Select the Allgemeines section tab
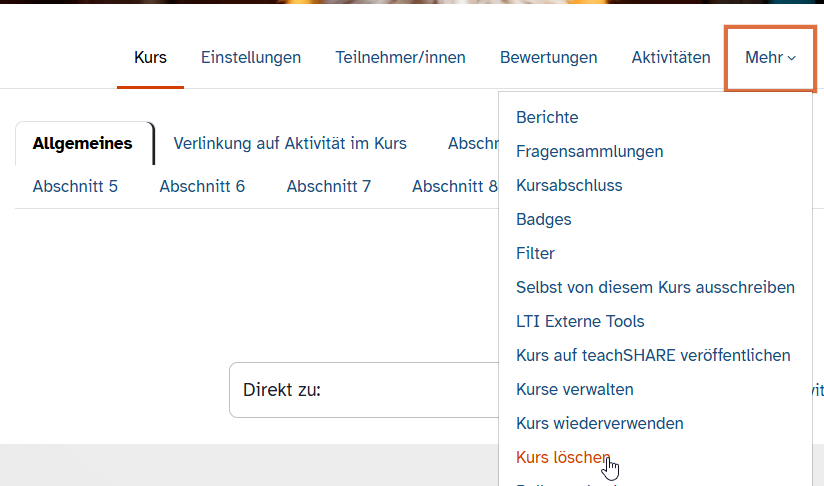This screenshot has height=486, width=824. [83, 143]
